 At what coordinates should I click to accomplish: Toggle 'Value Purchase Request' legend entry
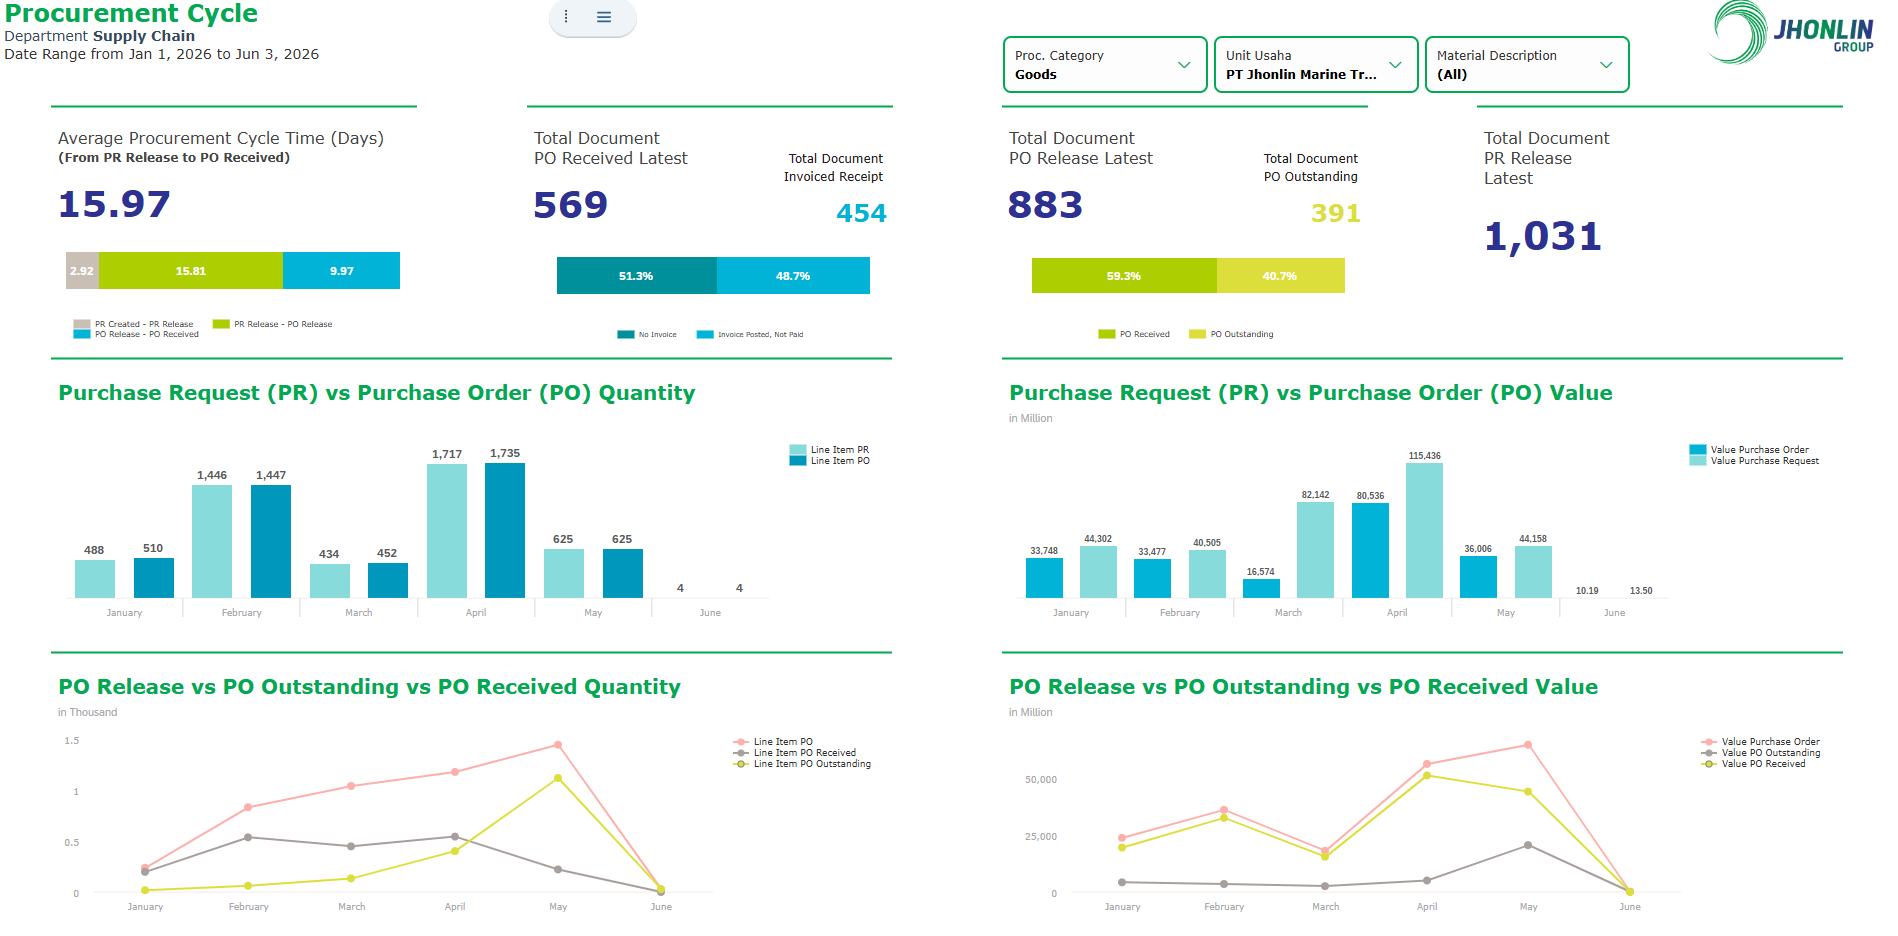pyautogui.click(x=1754, y=461)
